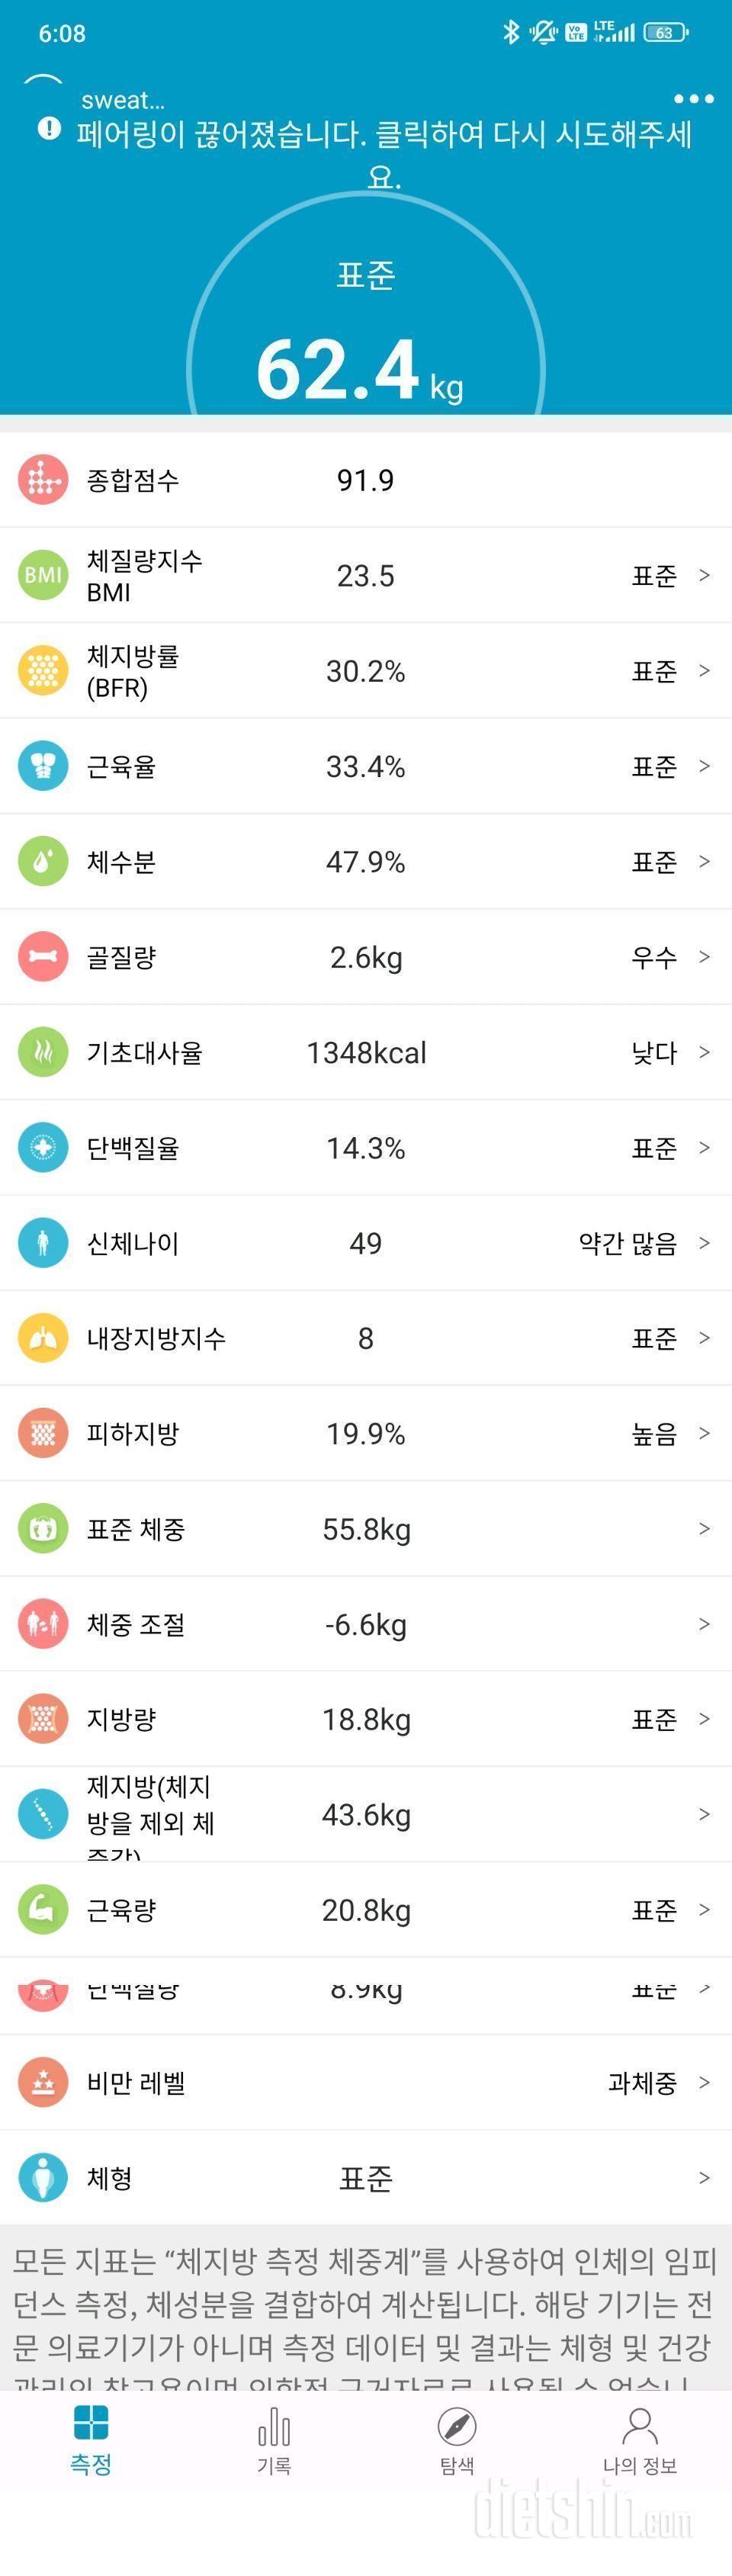This screenshot has width=732, height=2576.
Task: Select the BMI row icon
Action: pyautogui.click(x=43, y=575)
